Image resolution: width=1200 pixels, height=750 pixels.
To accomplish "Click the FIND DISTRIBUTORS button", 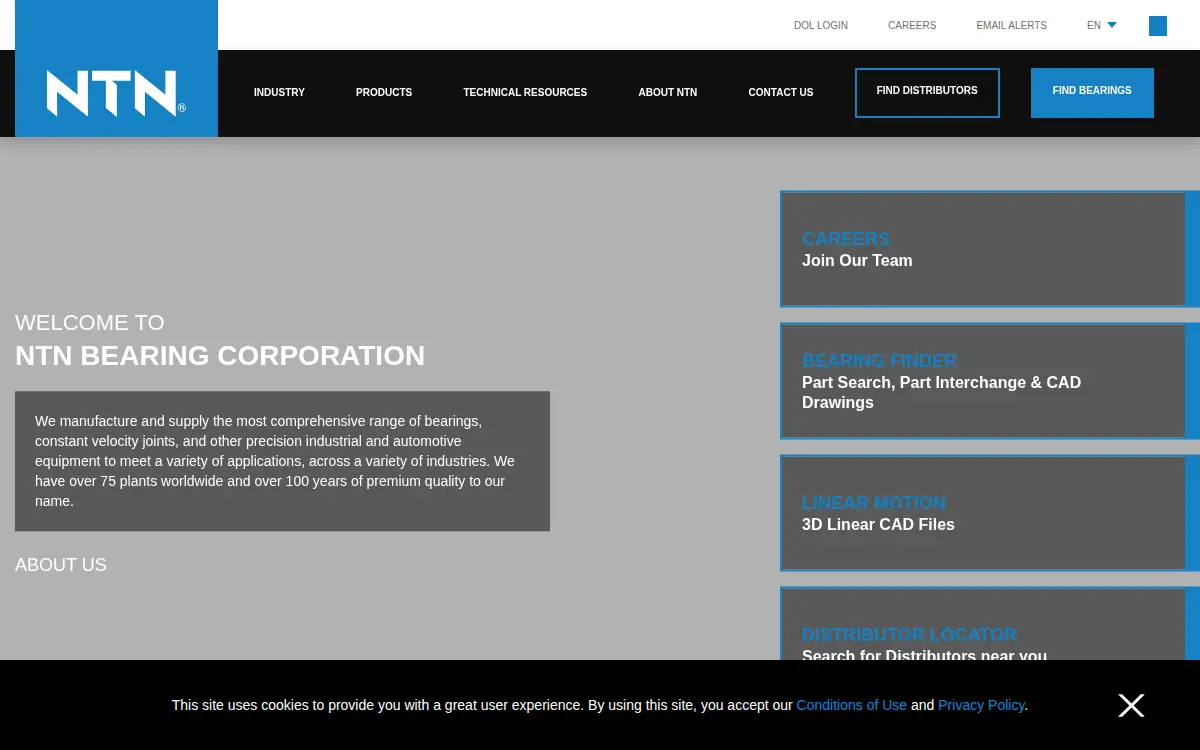I will 927,93.
